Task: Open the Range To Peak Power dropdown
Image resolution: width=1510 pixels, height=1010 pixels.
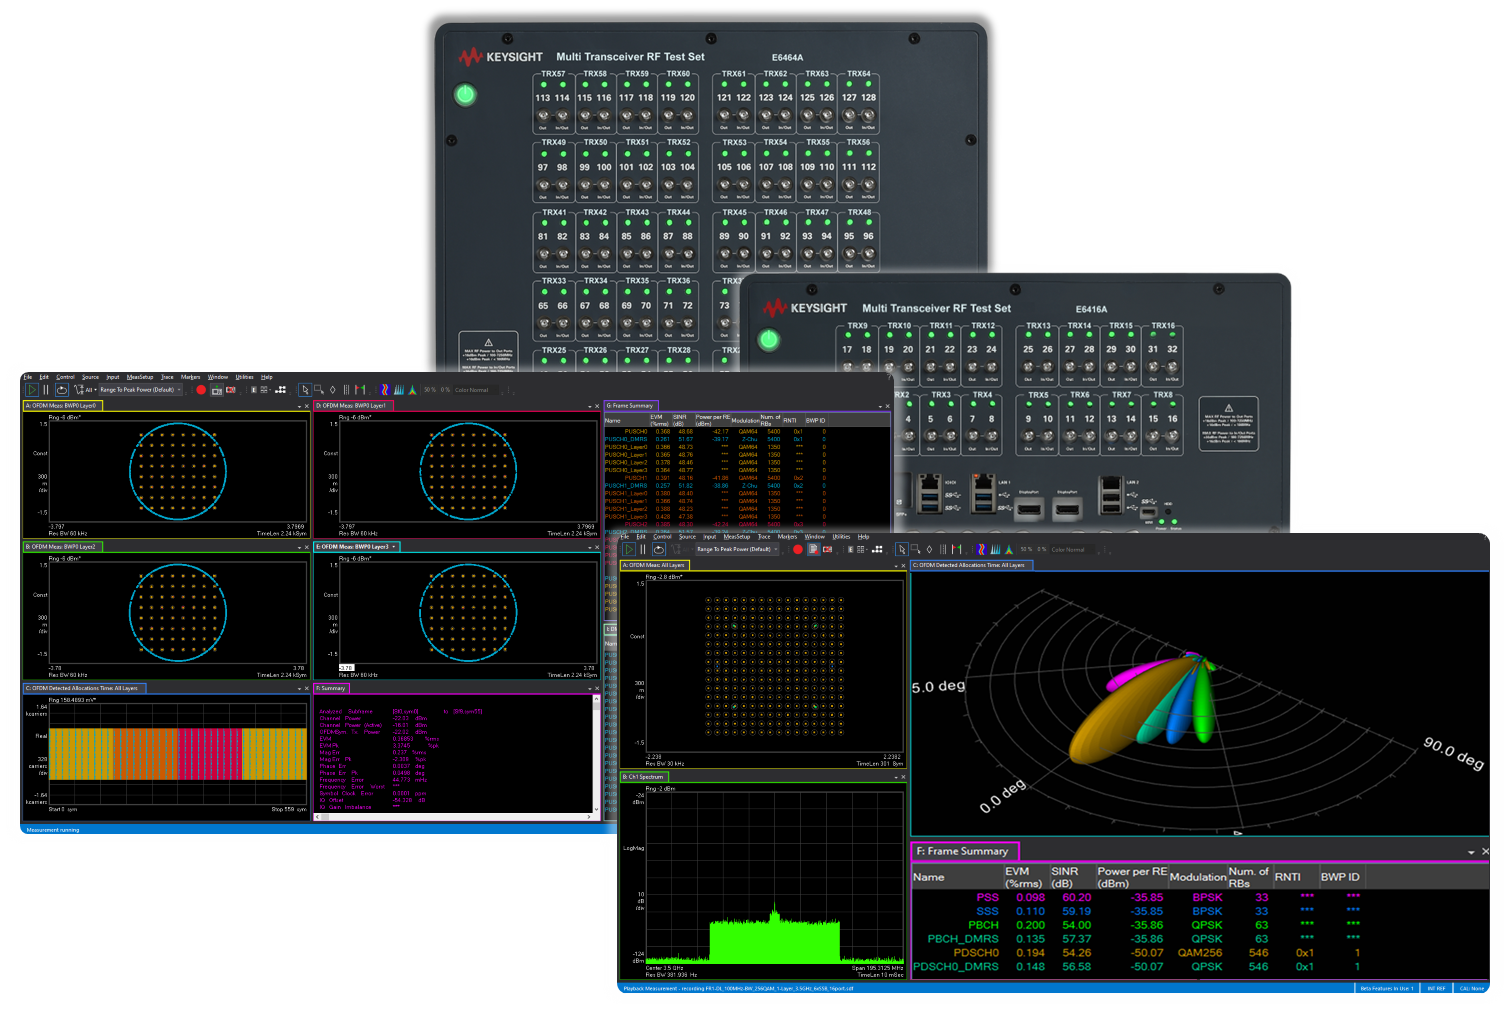Action: point(737,550)
